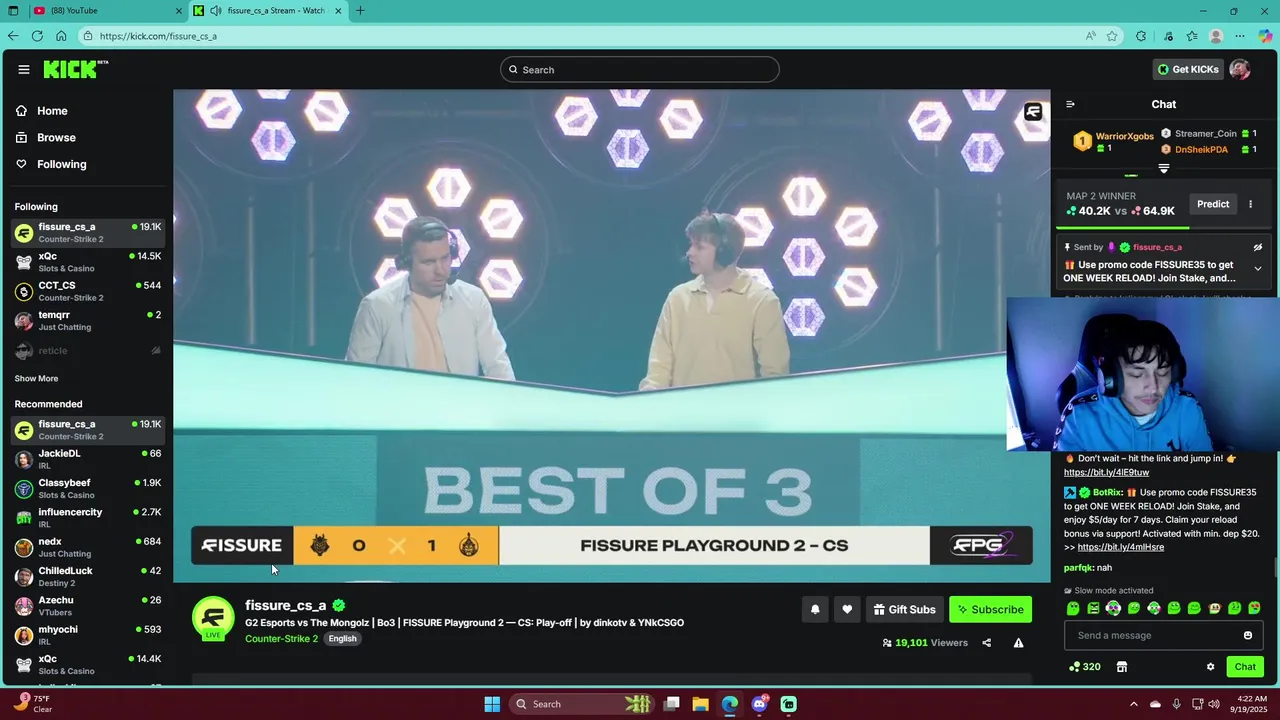Open the bit.ly/4mlHsre chat link

(x=1121, y=547)
